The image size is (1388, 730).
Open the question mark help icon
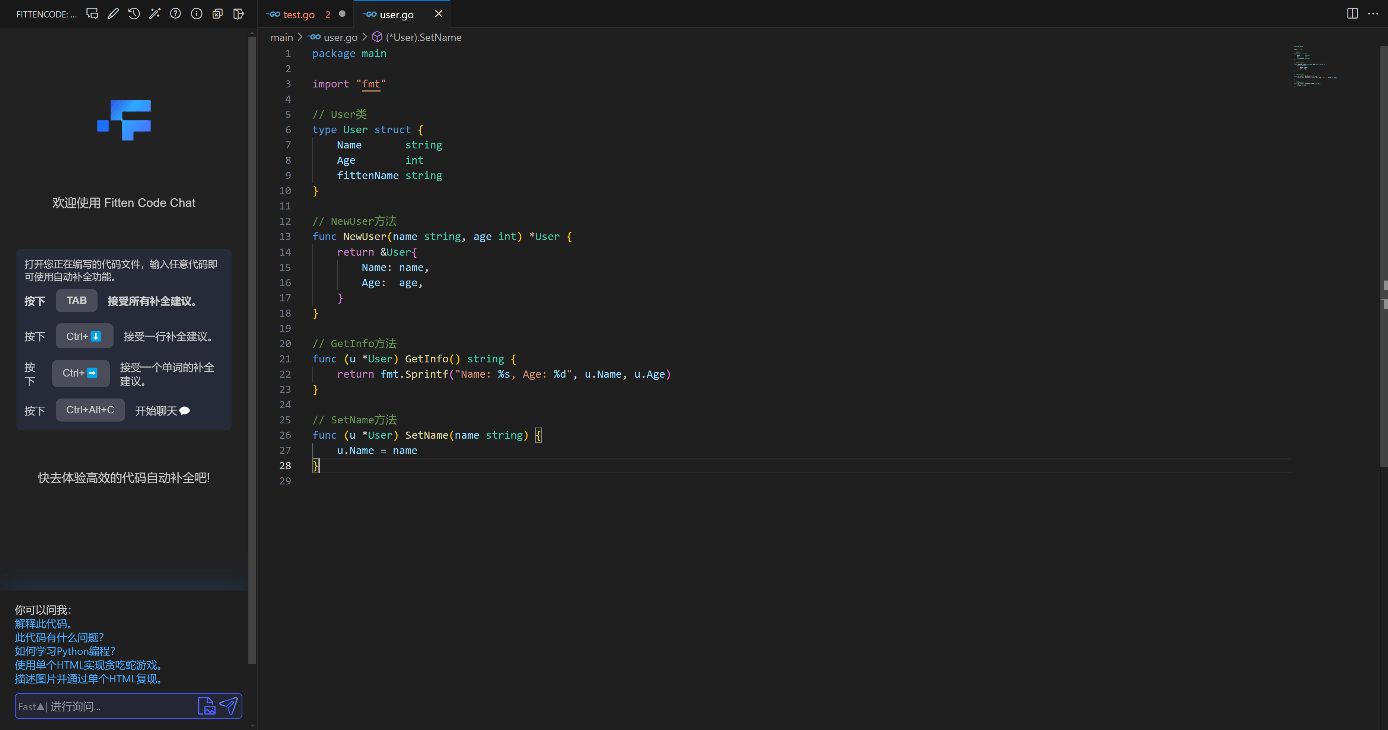175,14
